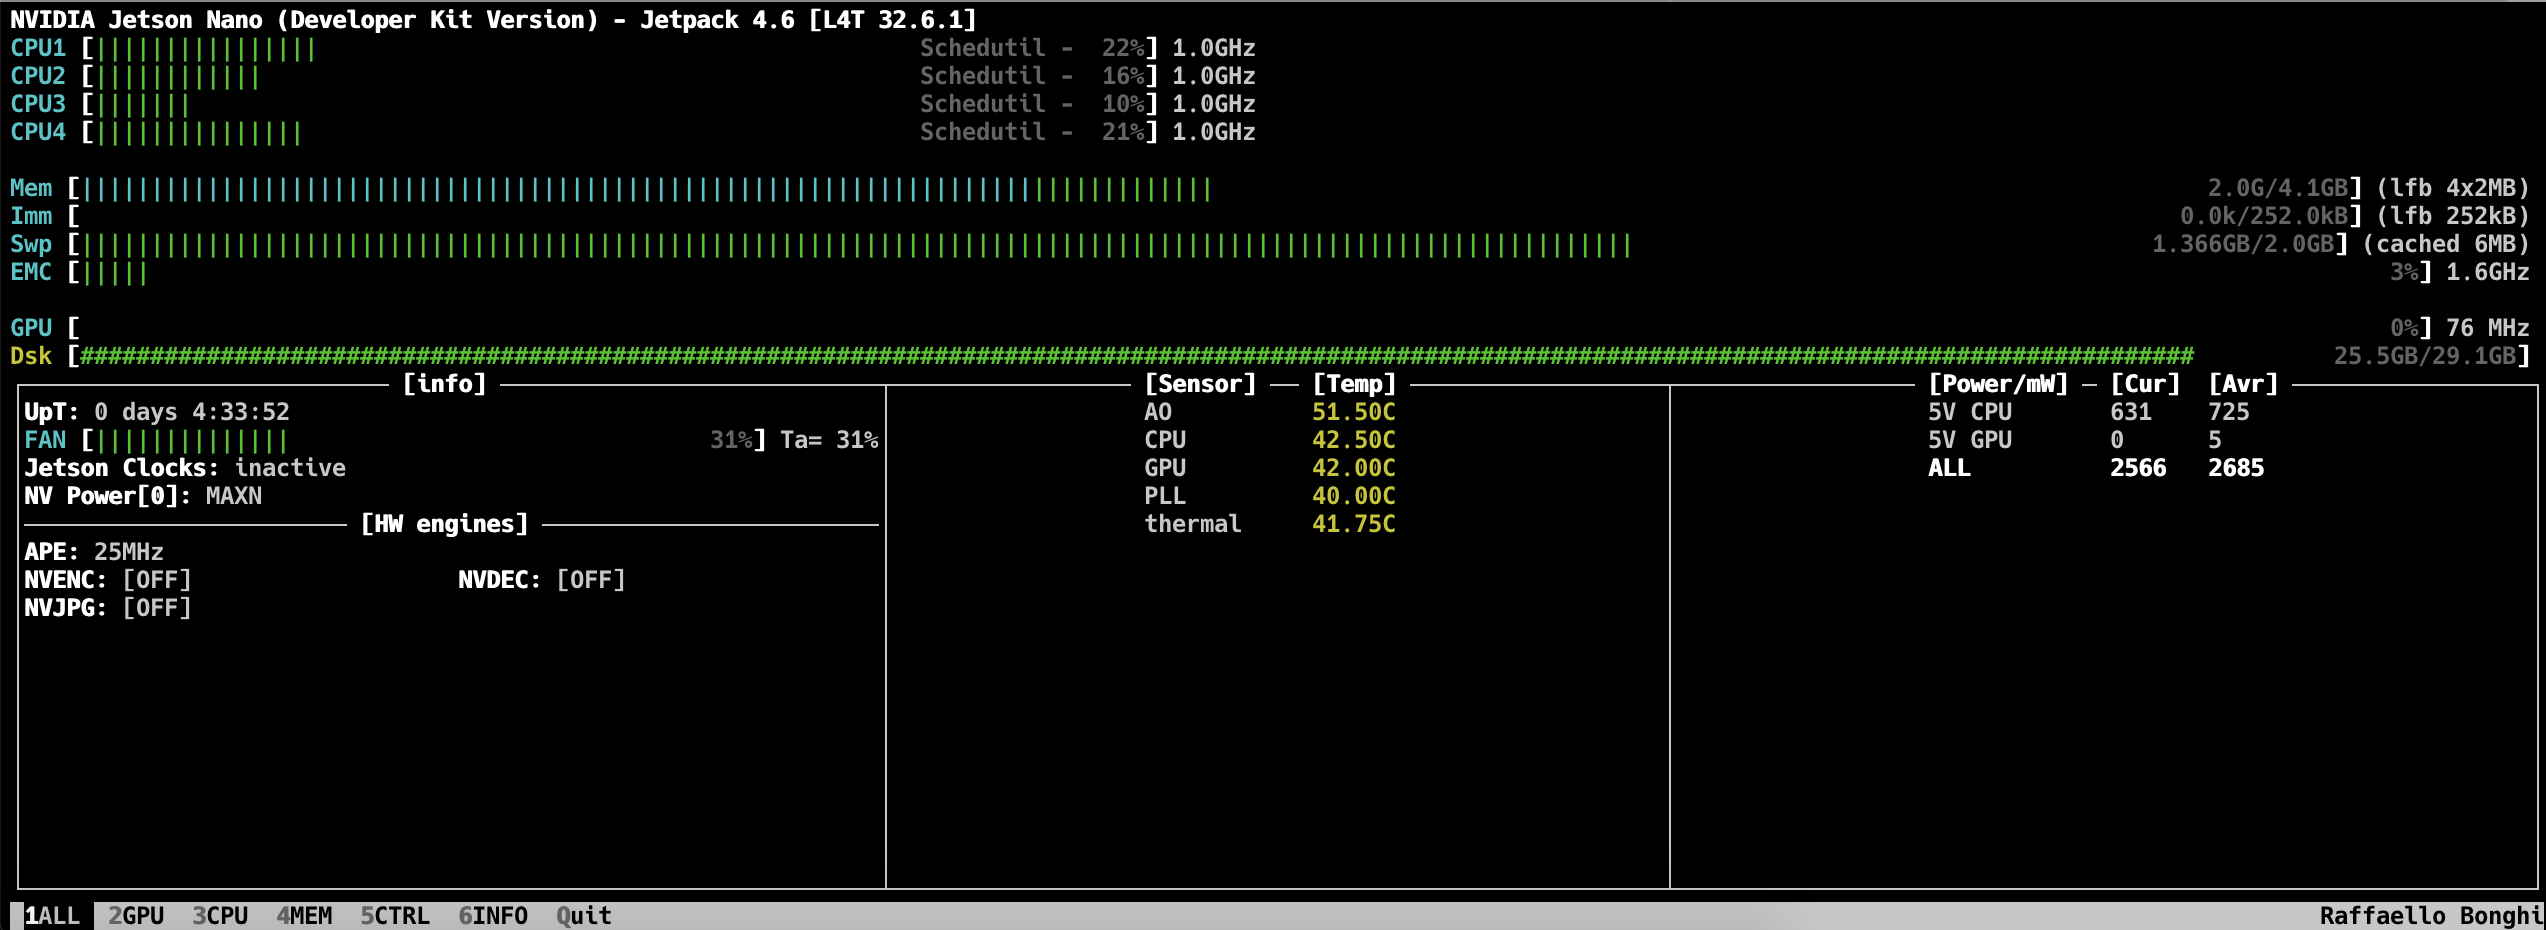This screenshot has height=930, width=2546.
Task: Click the ALL average power 2685
Action: coord(2236,468)
